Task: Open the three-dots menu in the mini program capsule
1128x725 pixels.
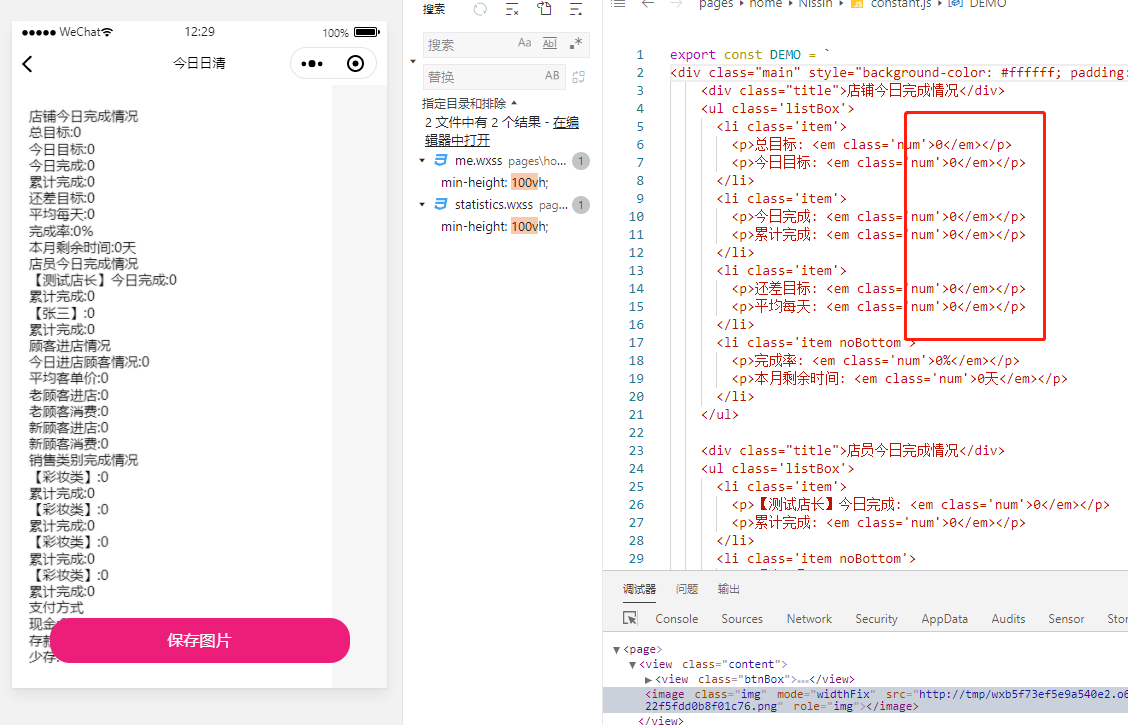Action: (311, 64)
